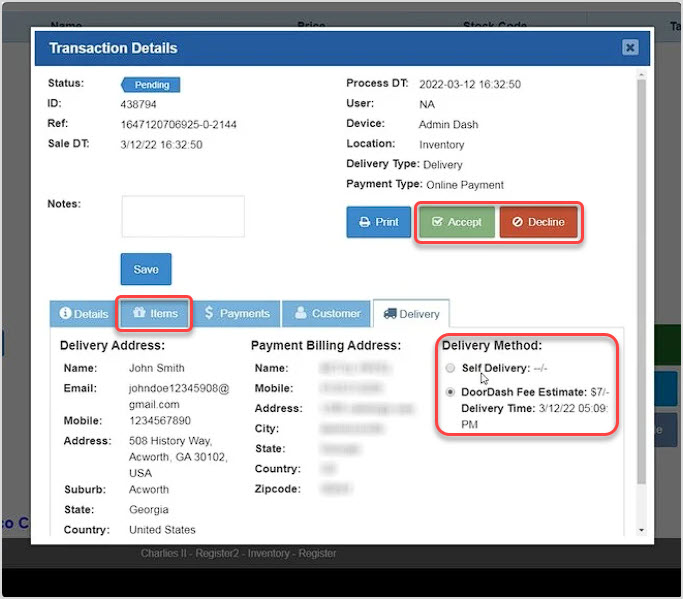Click the scroll up arrow of dialog
The height and width of the screenshot is (599, 683).
coord(641,74)
